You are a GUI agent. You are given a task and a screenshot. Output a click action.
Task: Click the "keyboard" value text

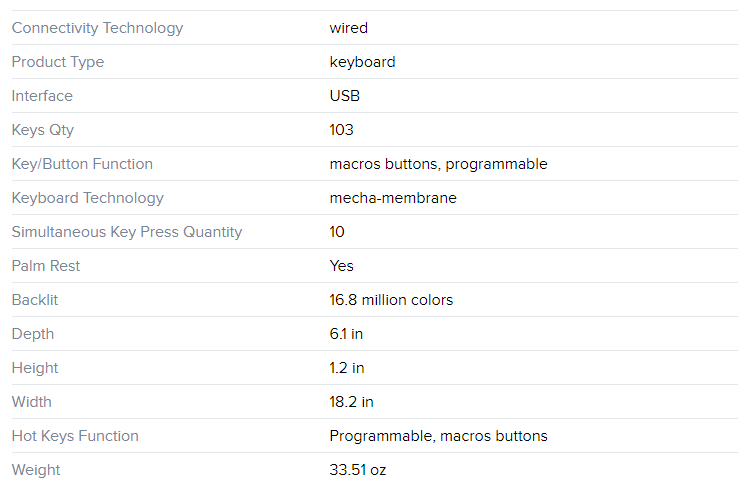point(362,62)
